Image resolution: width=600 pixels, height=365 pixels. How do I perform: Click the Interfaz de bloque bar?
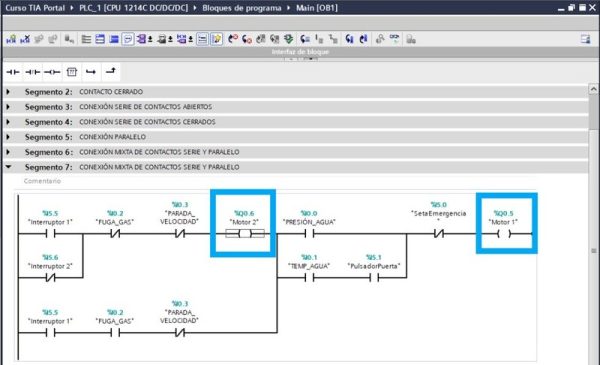pyautogui.click(x=300, y=52)
